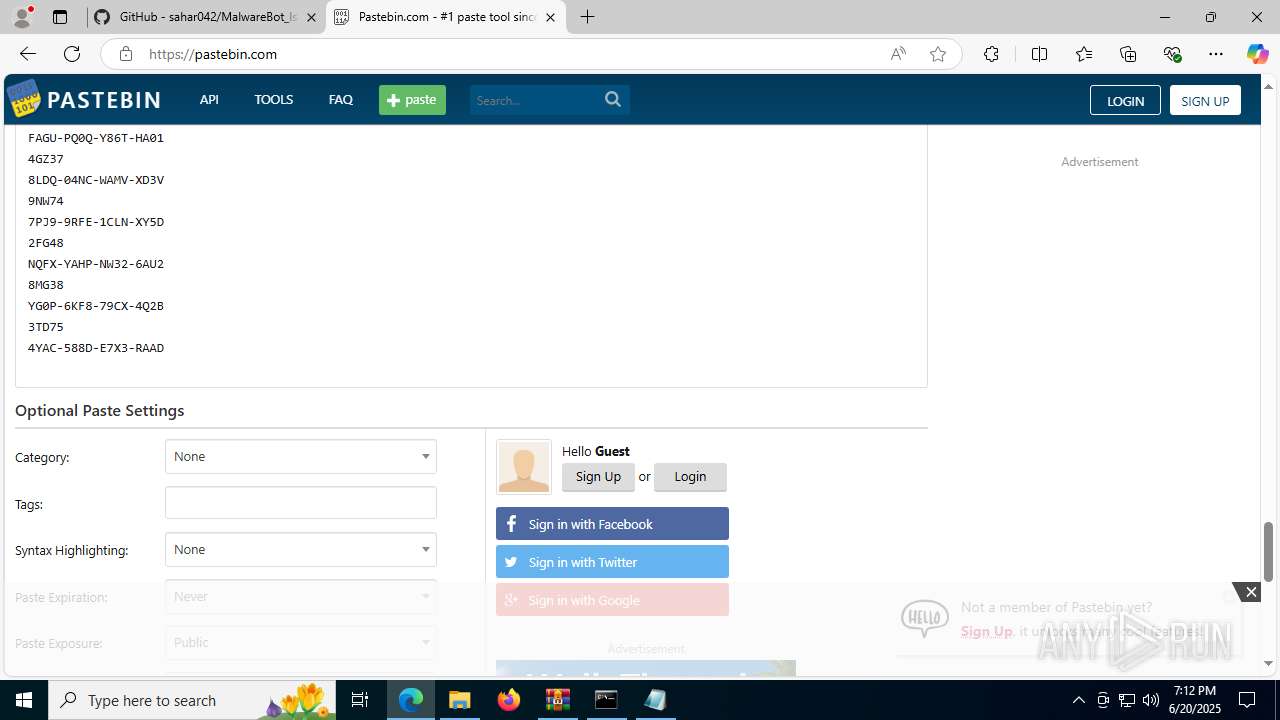Screen dimensions: 1280x720
Task: Sign in with Facebook button
Action: tap(612, 524)
